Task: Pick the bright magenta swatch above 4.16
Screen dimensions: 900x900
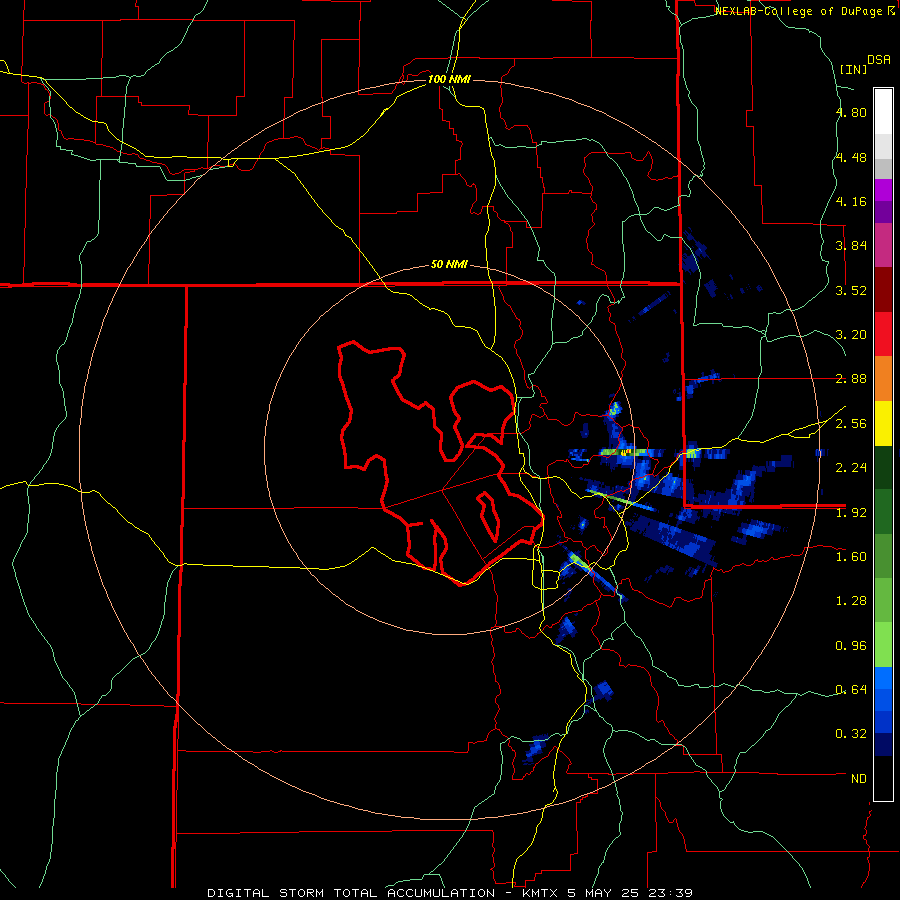Action: point(883,190)
